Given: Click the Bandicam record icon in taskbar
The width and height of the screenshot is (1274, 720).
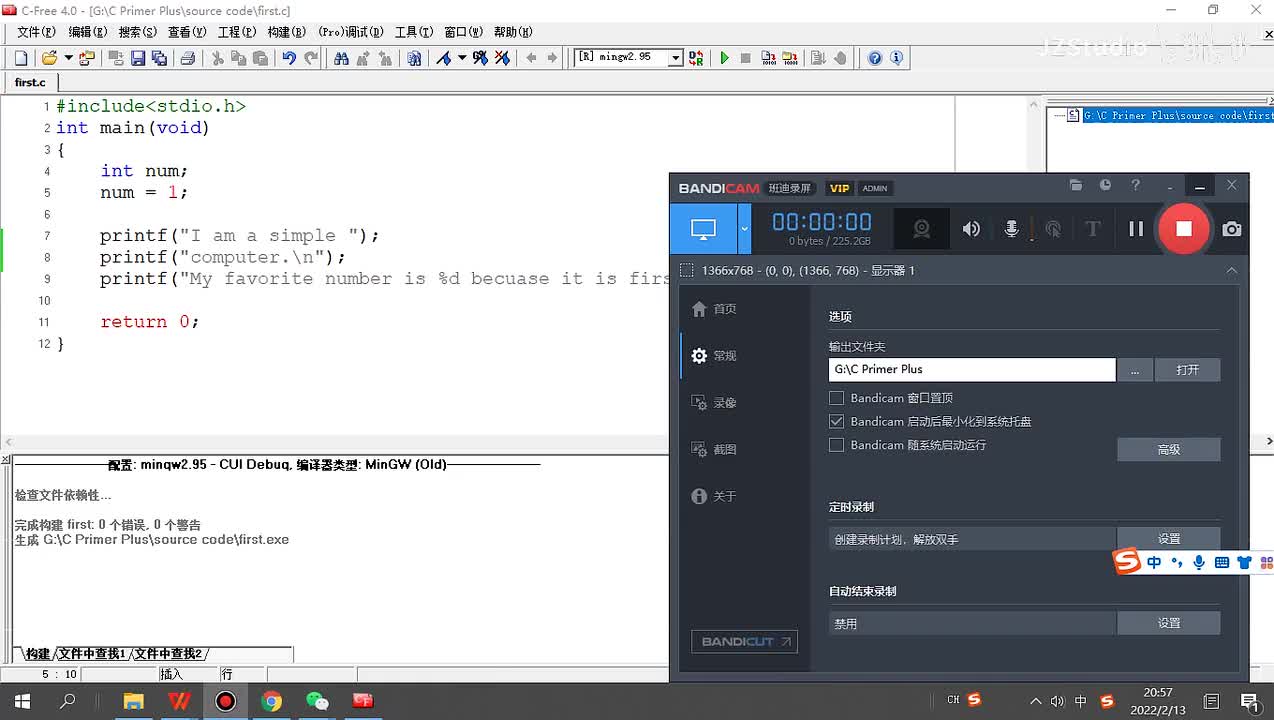Looking at the screenshot, I should click(x=225, y=701).
